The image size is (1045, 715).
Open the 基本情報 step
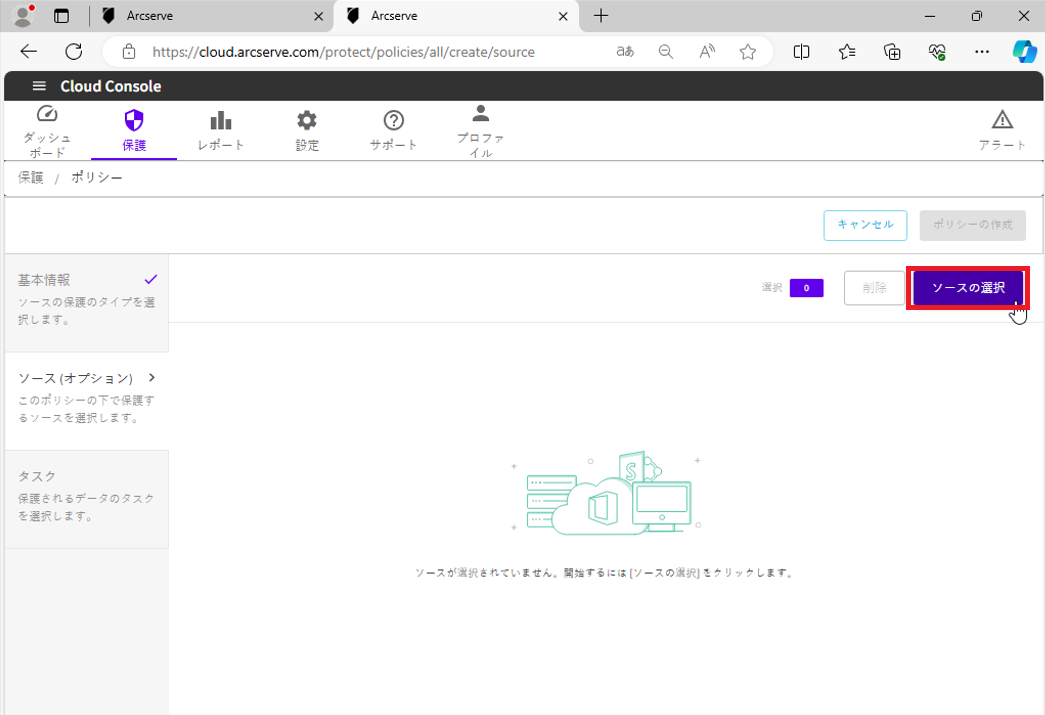(44, 280)
